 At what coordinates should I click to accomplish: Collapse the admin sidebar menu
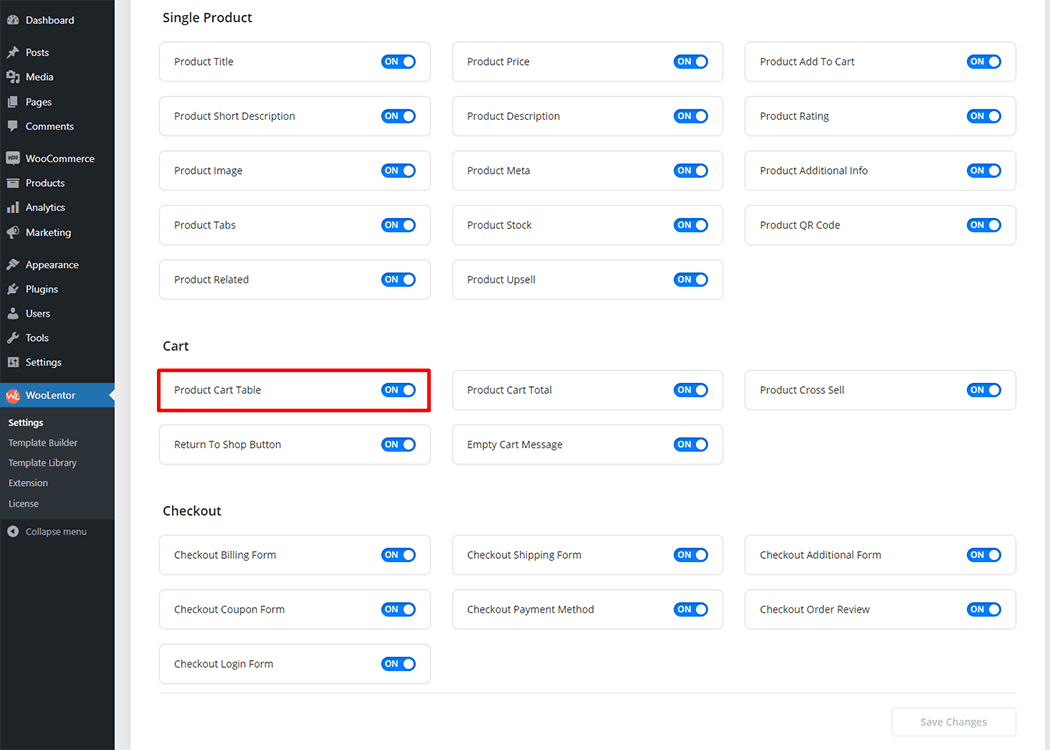pyautogui.click(x=47, y=532)
